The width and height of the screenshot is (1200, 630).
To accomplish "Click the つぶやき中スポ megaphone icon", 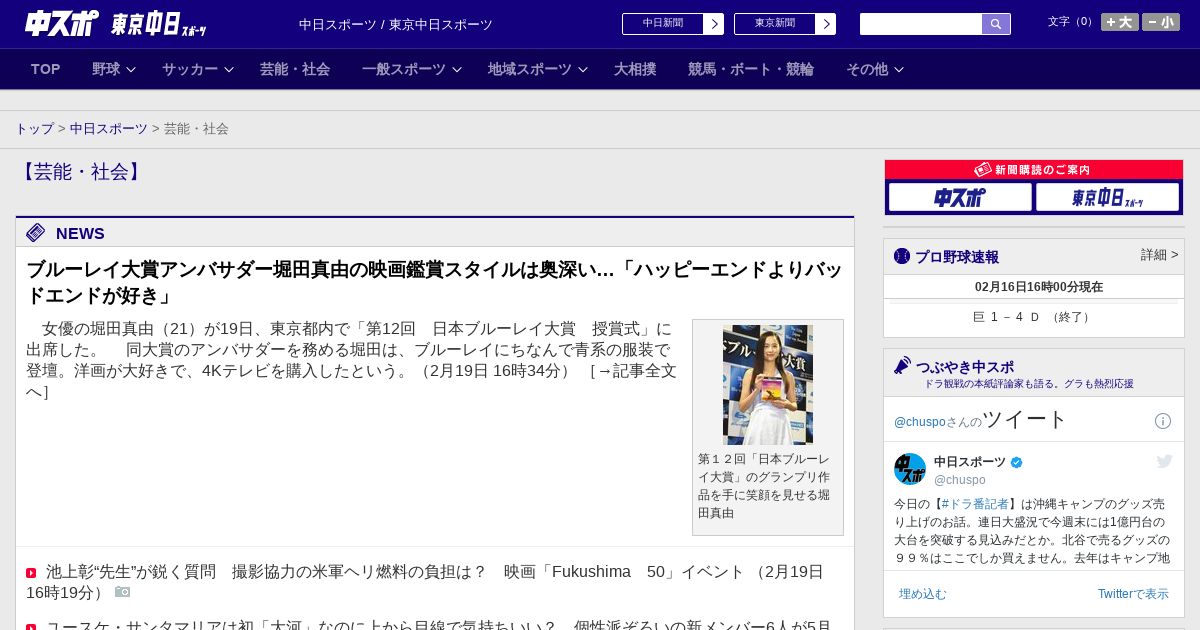I will click(x=902, y=366).
